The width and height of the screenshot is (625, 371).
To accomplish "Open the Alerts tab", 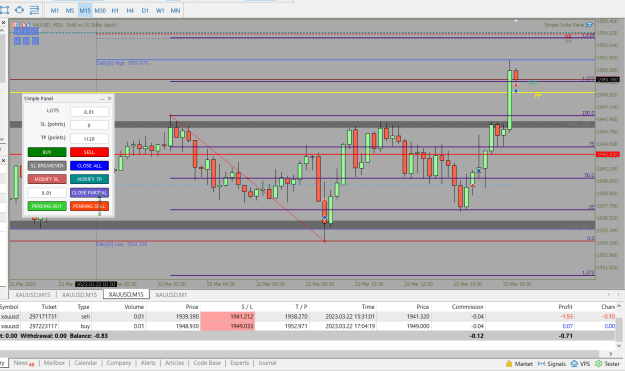I will coord(148,363).
